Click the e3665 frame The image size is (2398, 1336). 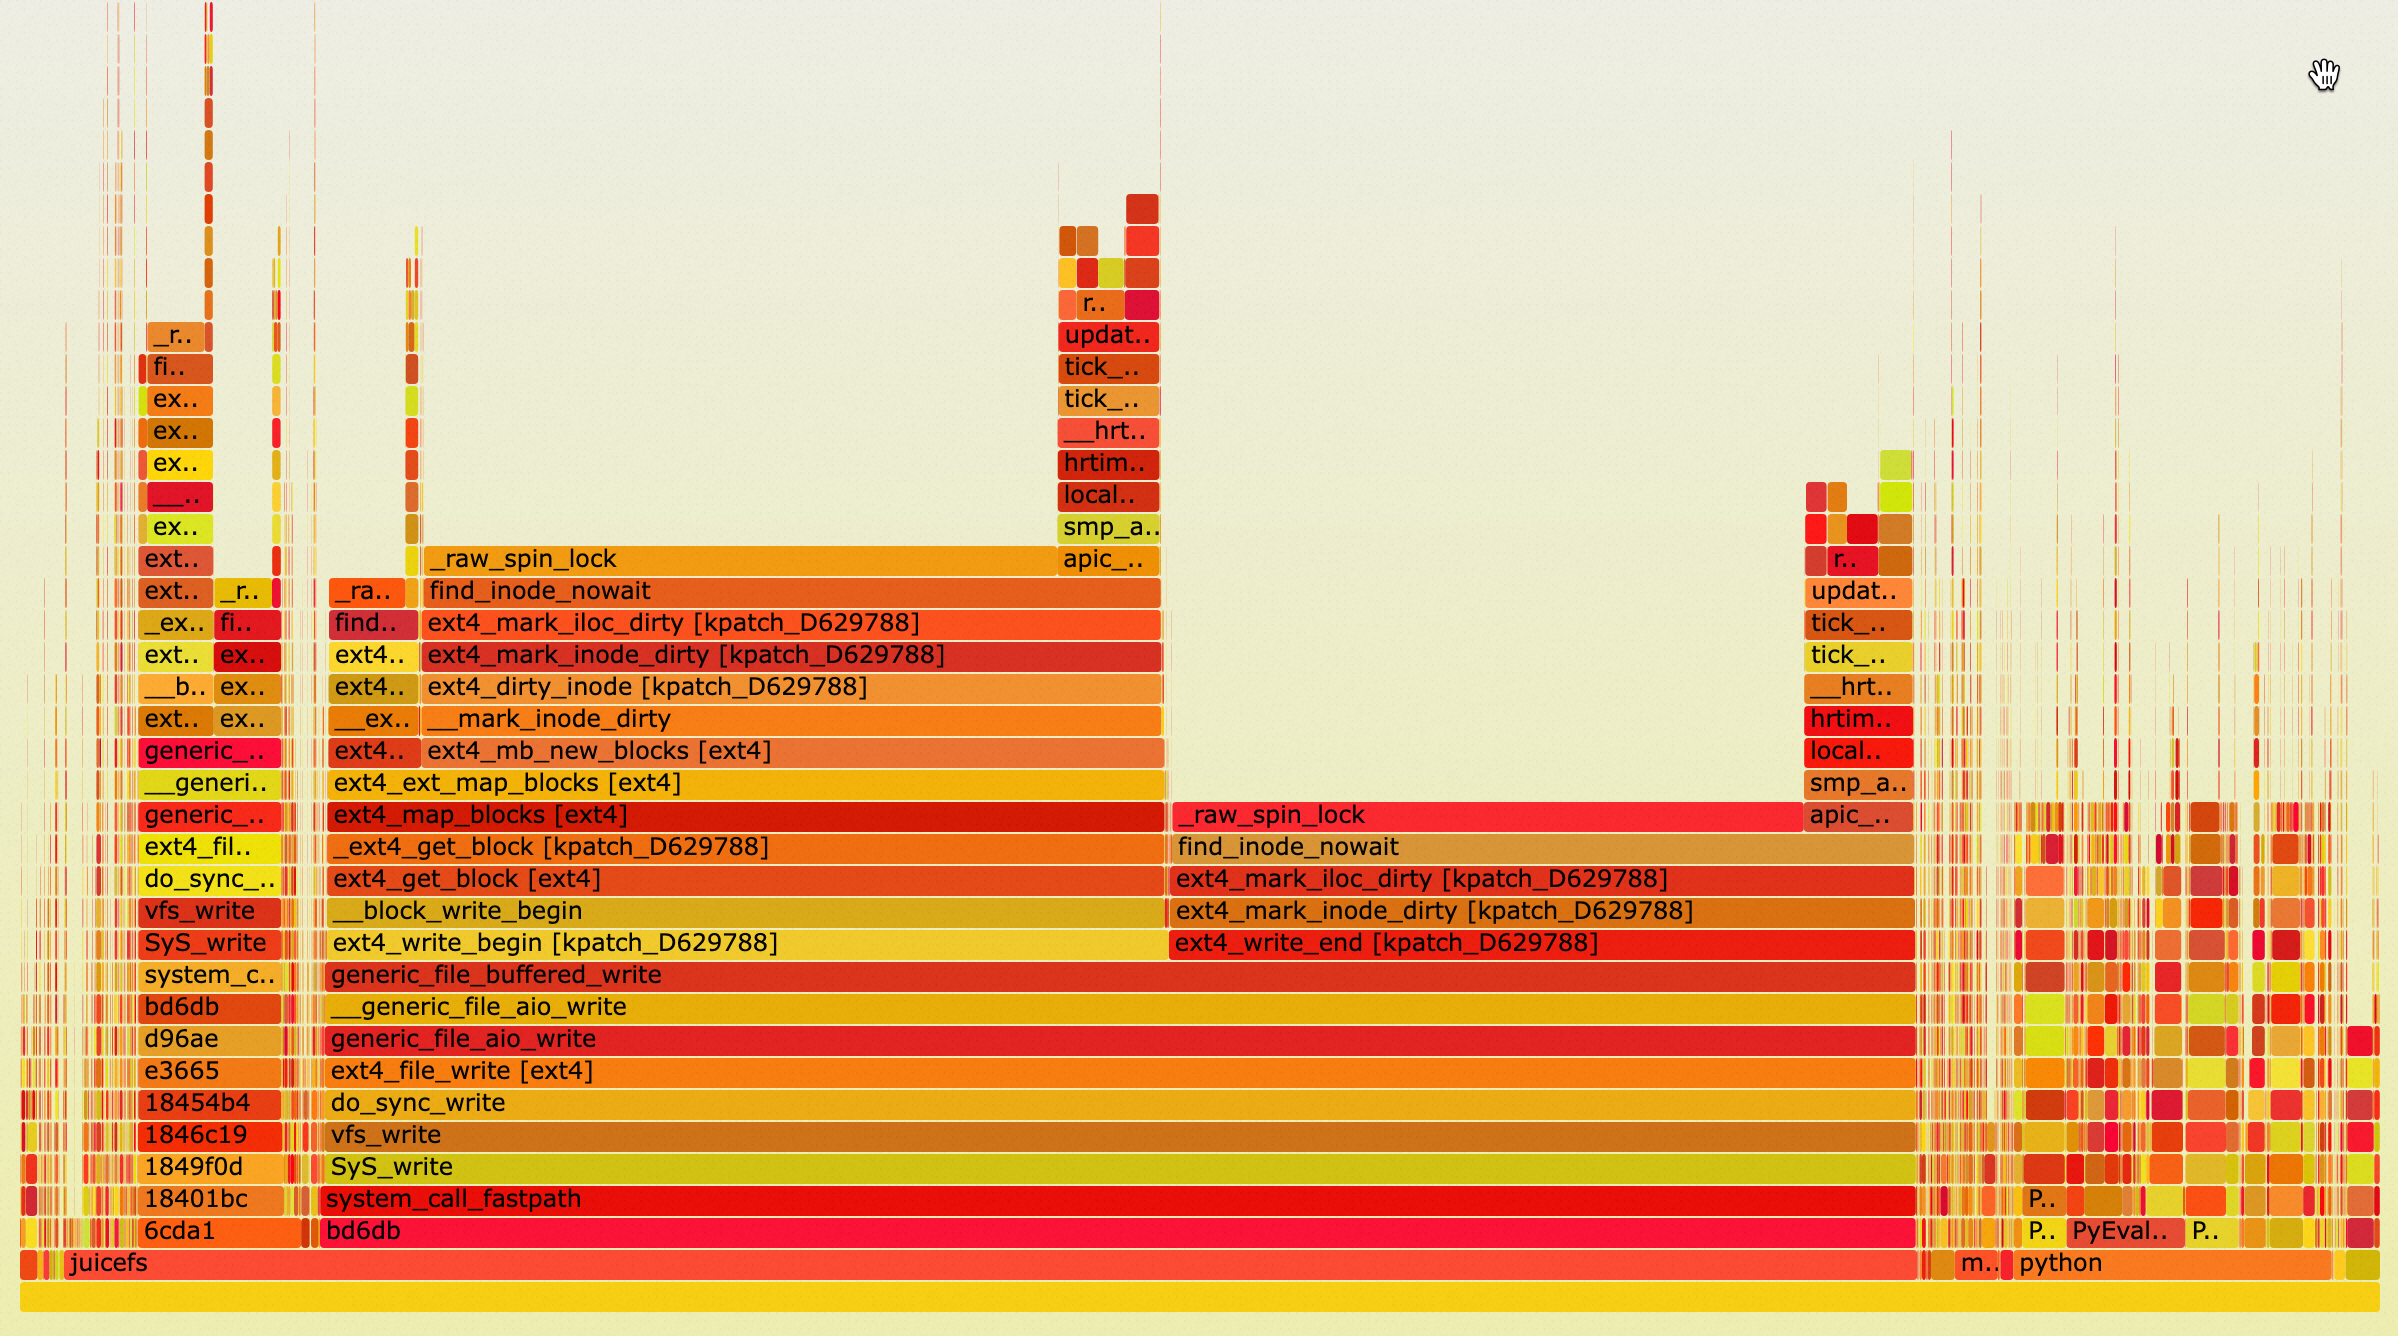tap(210, 1072)
